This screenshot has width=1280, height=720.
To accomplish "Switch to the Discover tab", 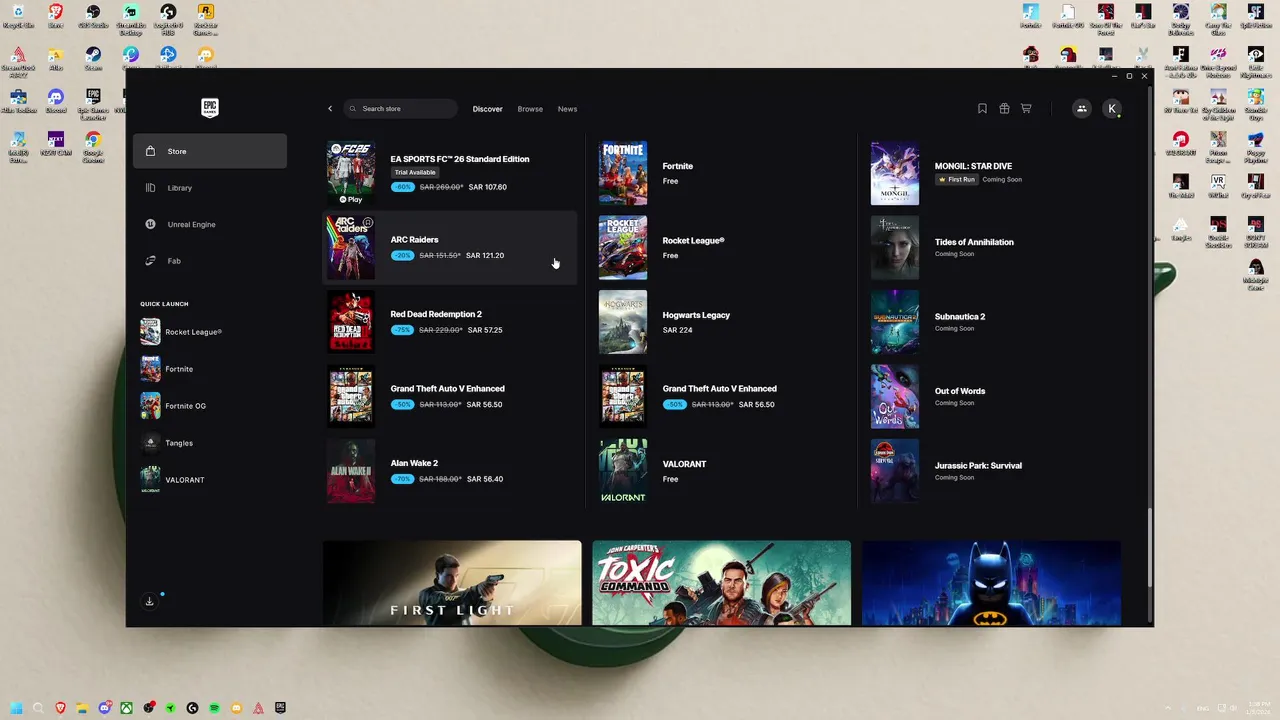I will (487, 109).
